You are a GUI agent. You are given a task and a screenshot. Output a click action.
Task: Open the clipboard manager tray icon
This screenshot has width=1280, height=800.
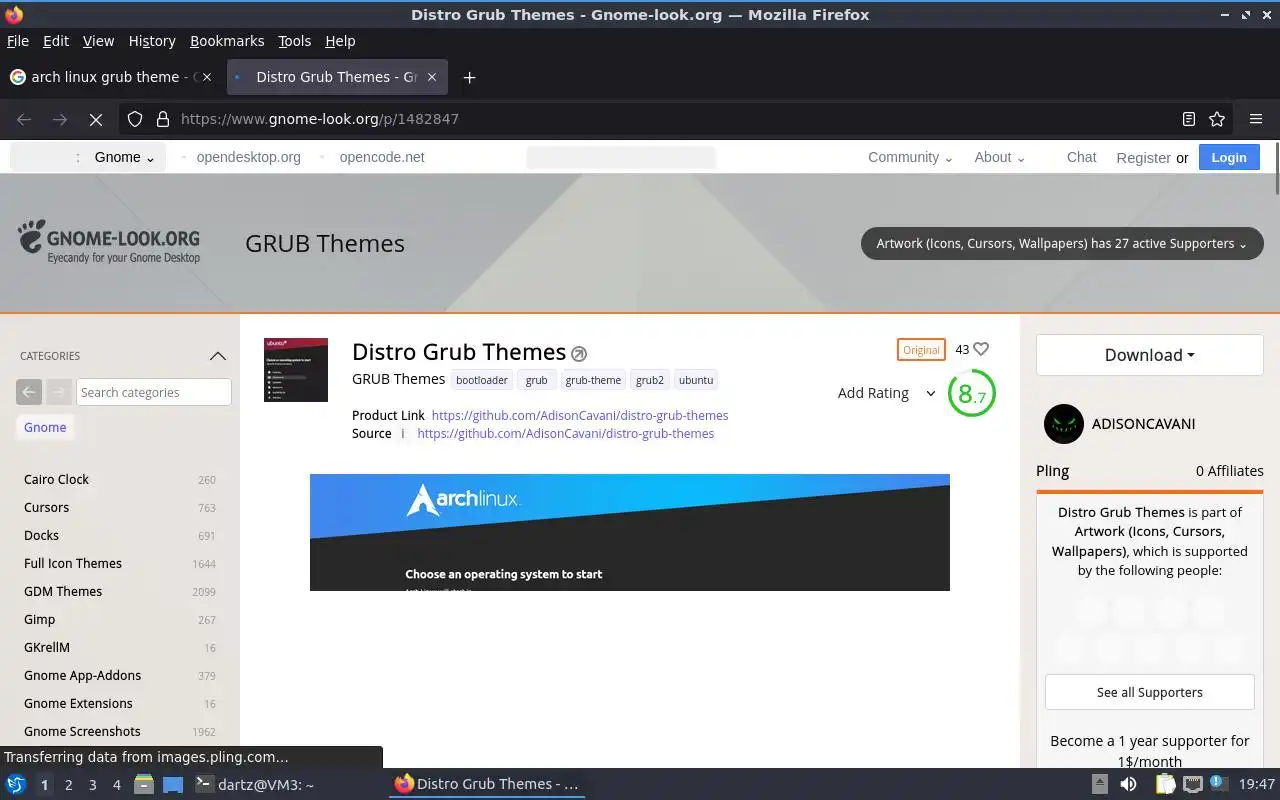(1164, 784)
